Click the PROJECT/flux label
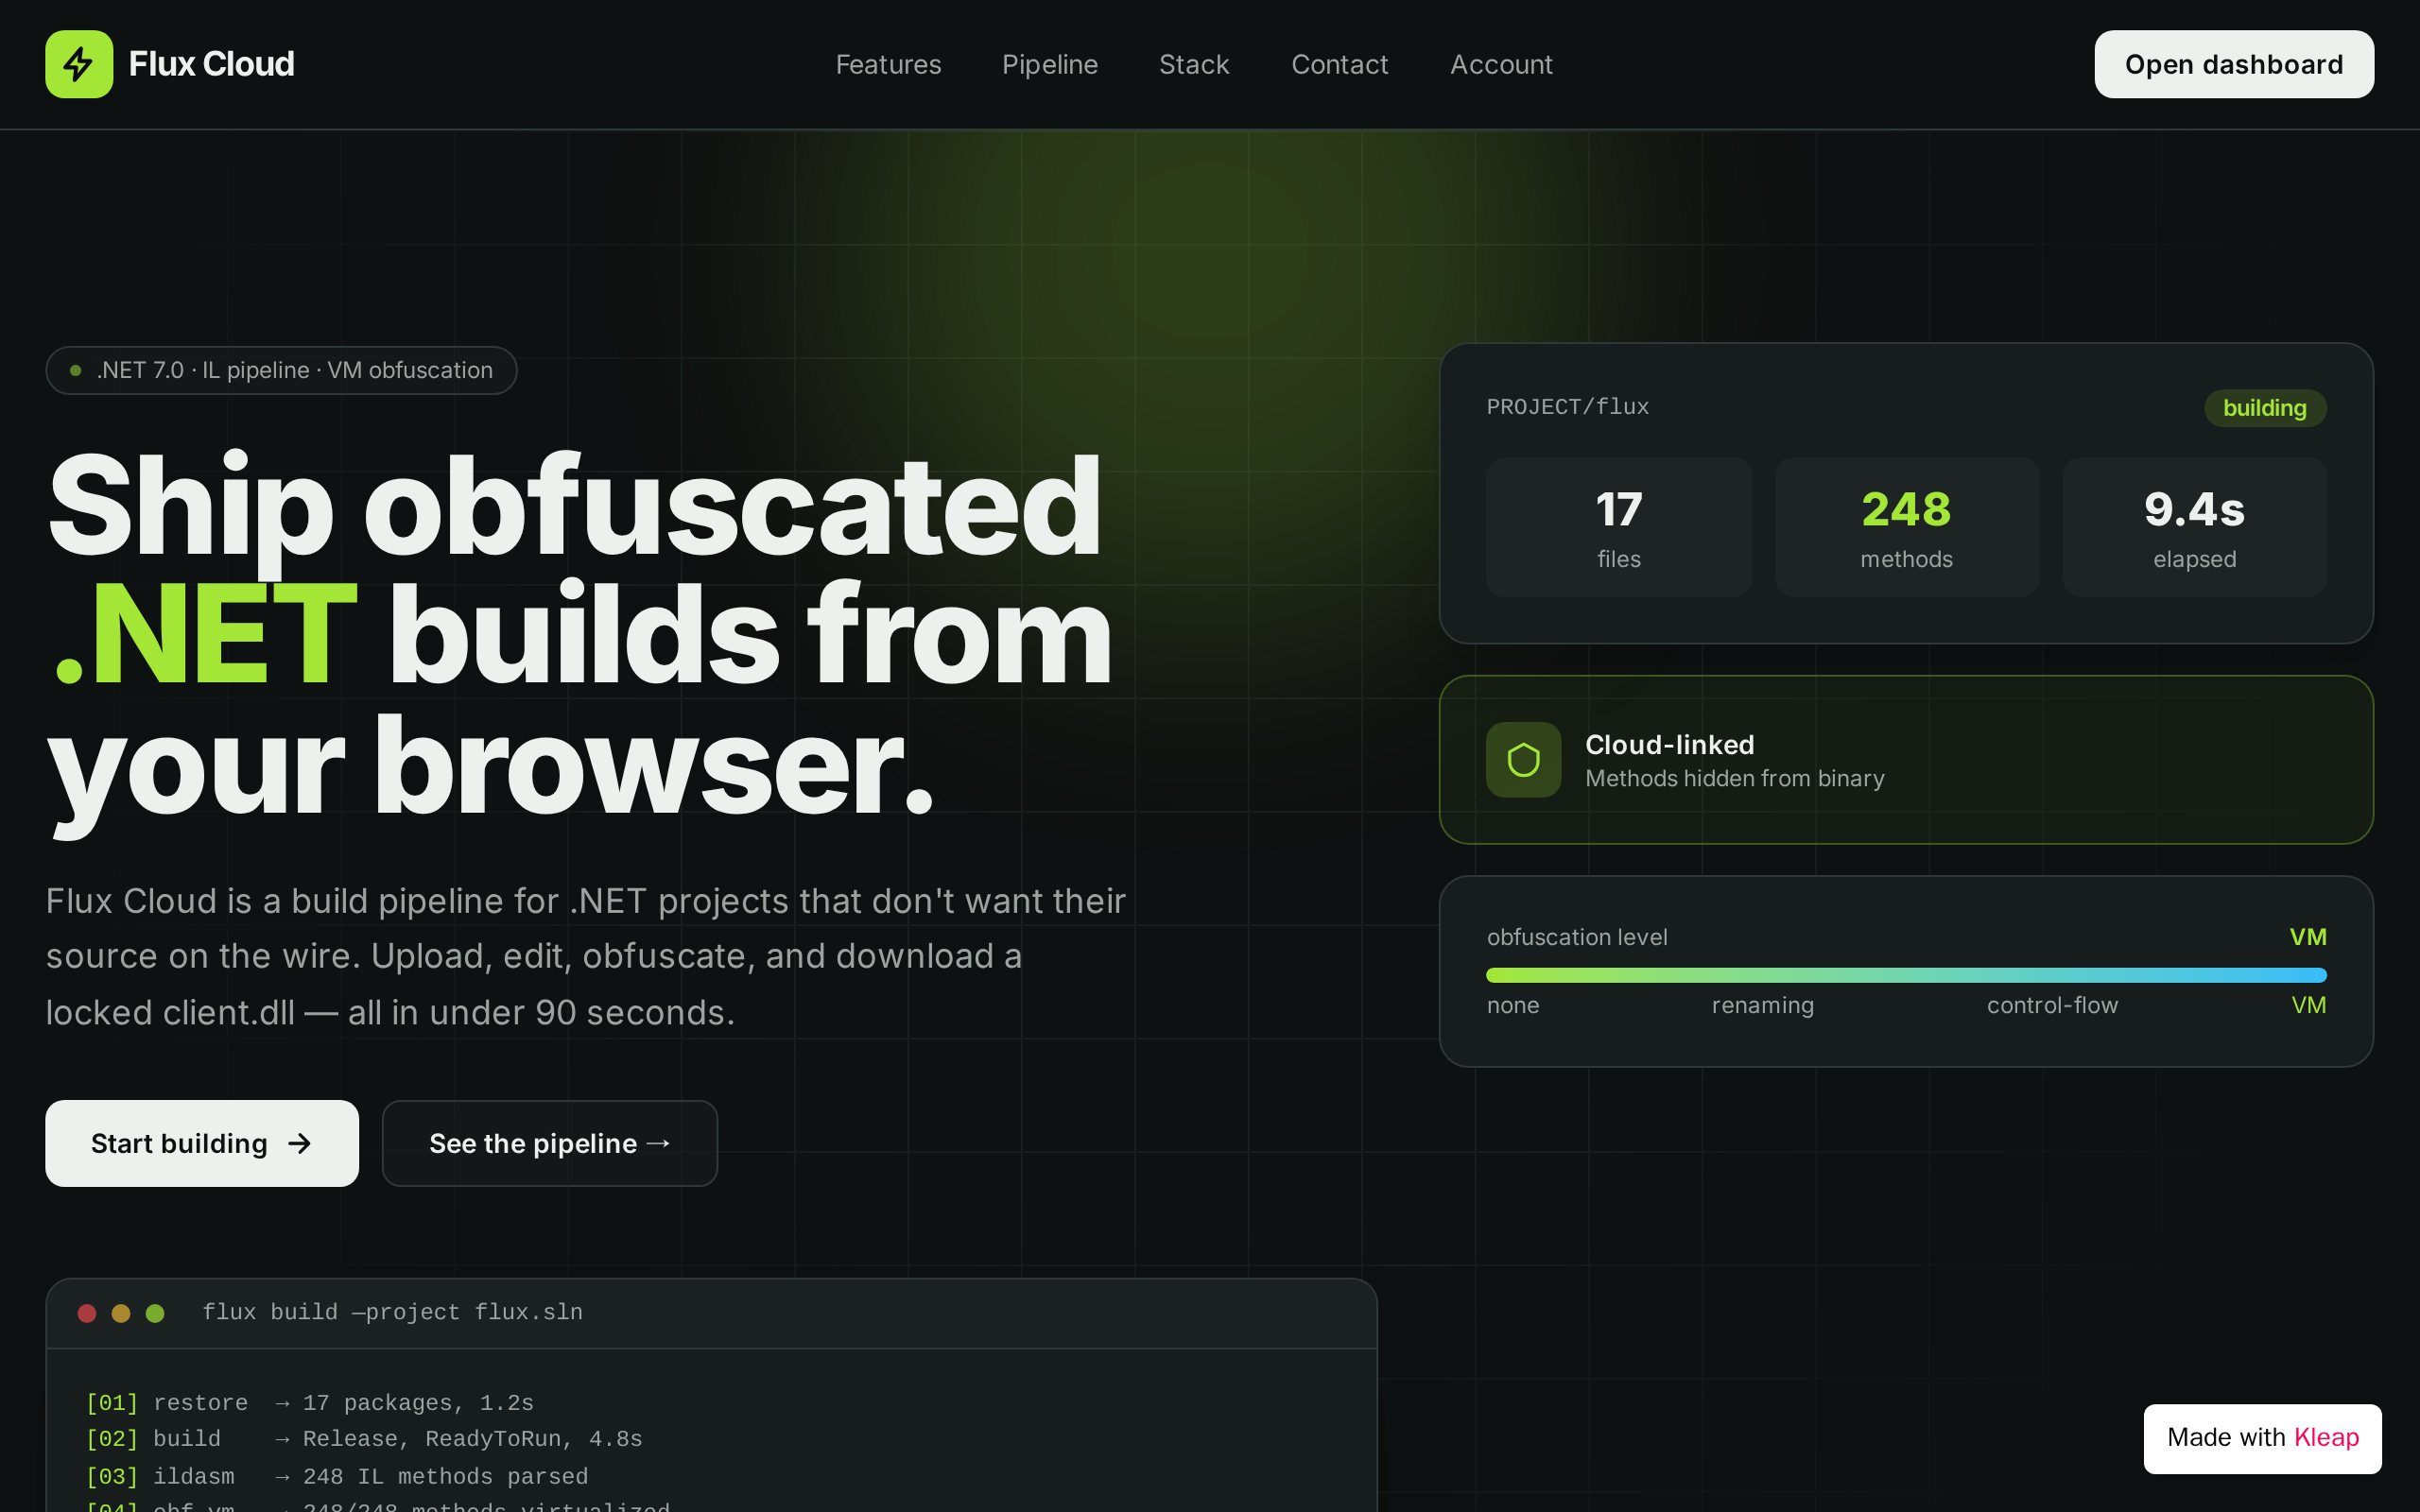 point(1567,406)
